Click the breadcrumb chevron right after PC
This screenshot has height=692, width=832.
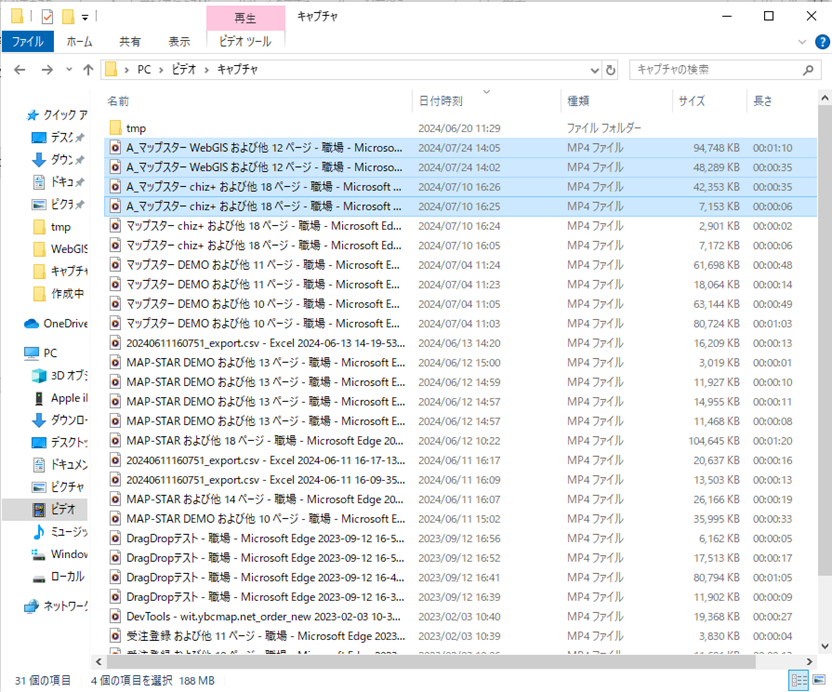click(160, 70)
